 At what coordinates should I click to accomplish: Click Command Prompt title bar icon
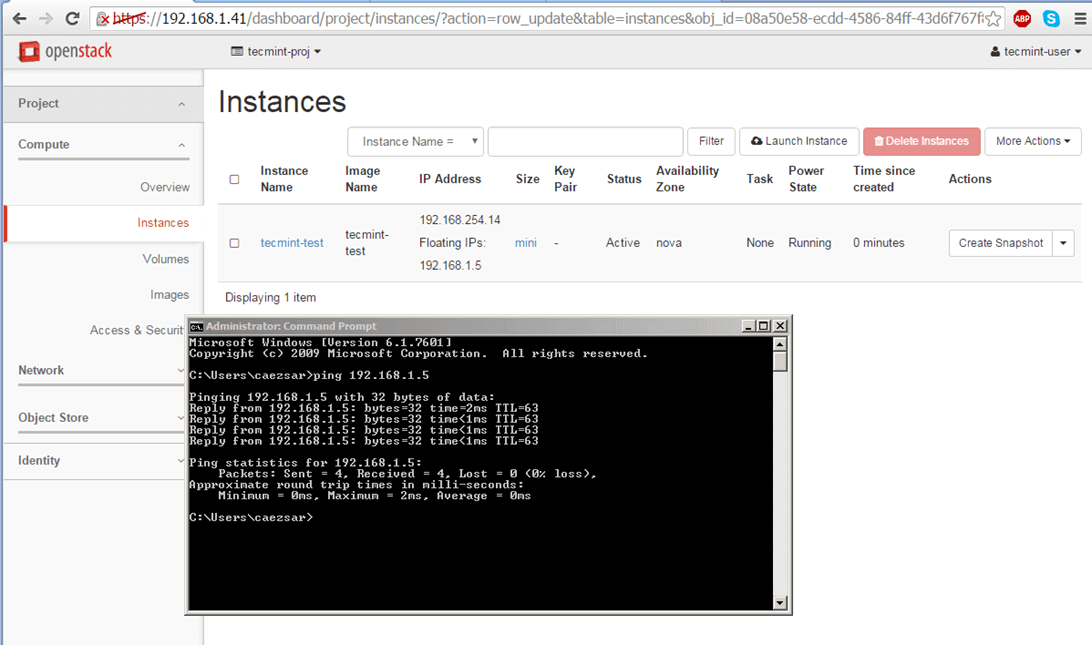197,326
